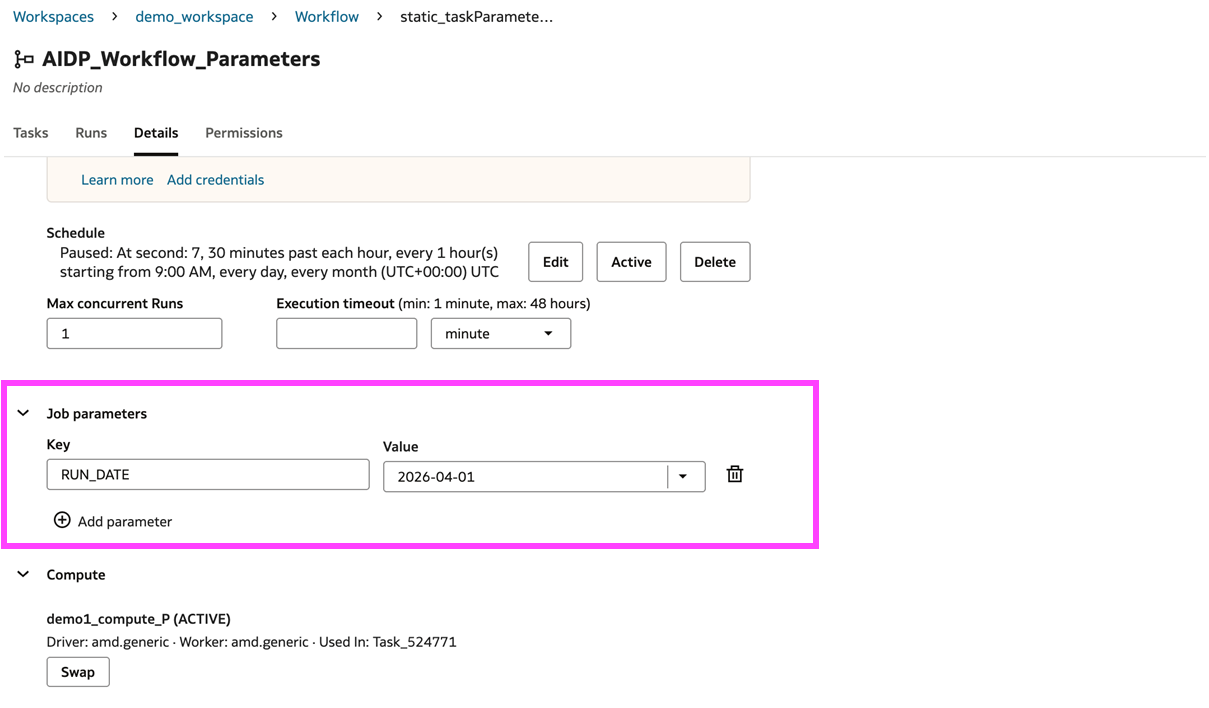Select the Details tab

click(x=156, y=133)
